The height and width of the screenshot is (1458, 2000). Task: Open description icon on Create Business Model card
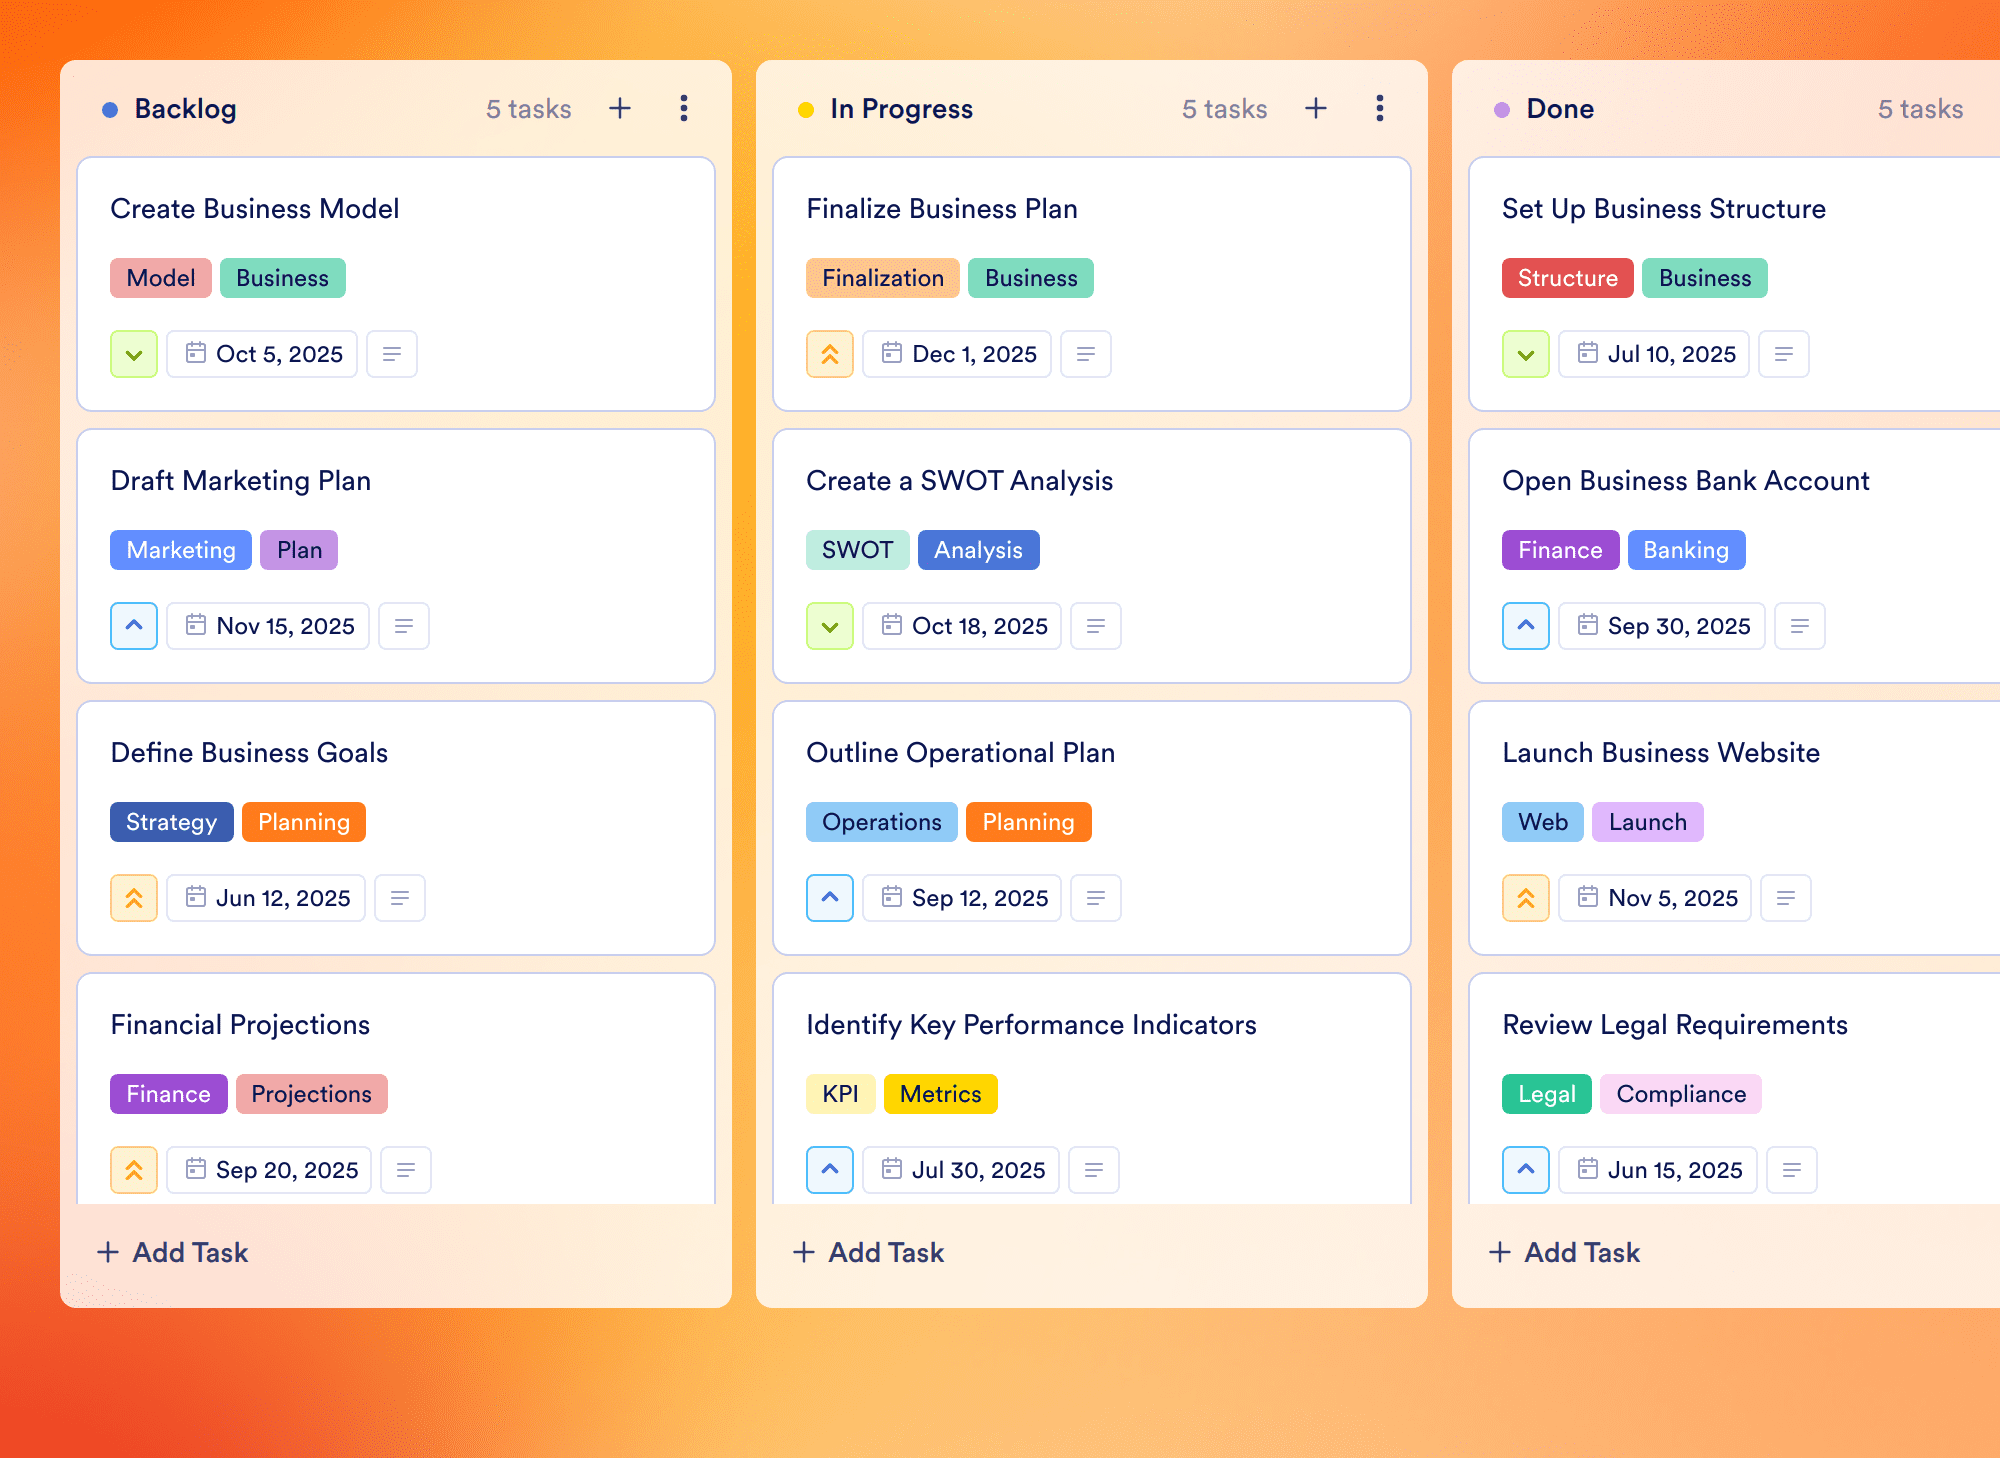(392, 354)
